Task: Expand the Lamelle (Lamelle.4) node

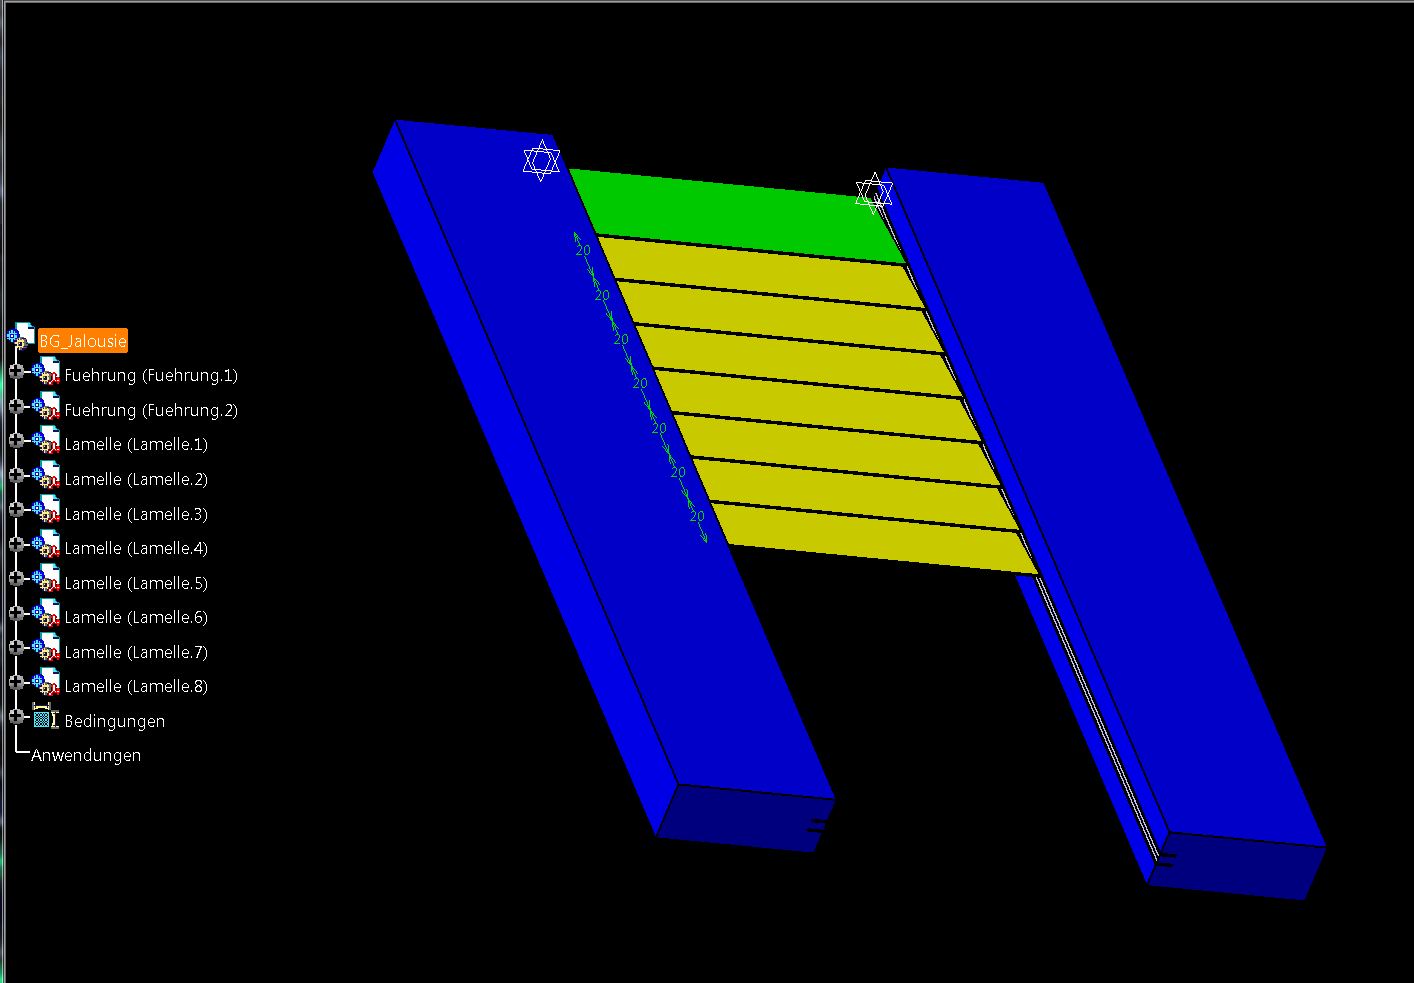Action: point(15,544)
